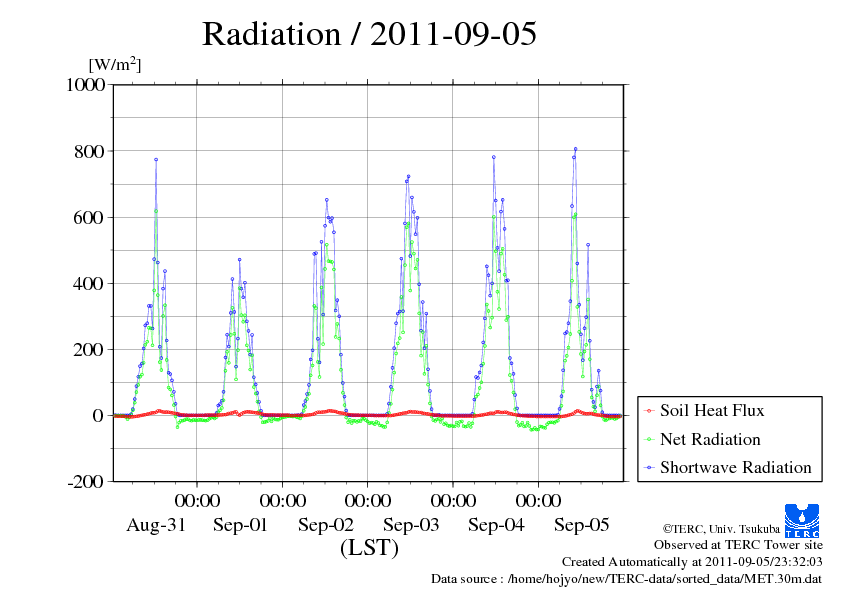Click the '[W/m2]' unit label
842x595 pixels.
(114, 64)
